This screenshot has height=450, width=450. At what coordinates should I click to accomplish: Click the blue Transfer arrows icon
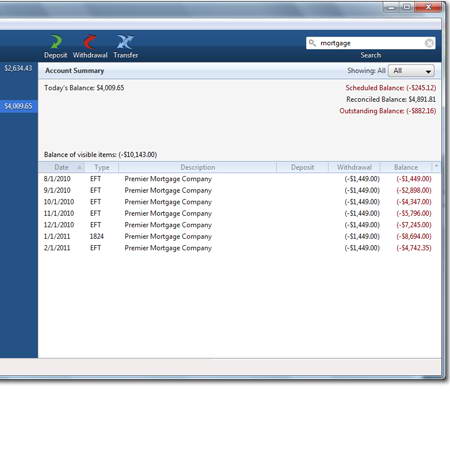125,42
